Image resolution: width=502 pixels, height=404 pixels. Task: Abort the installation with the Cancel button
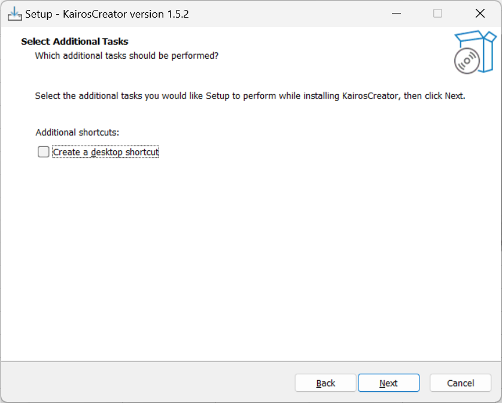460,383
